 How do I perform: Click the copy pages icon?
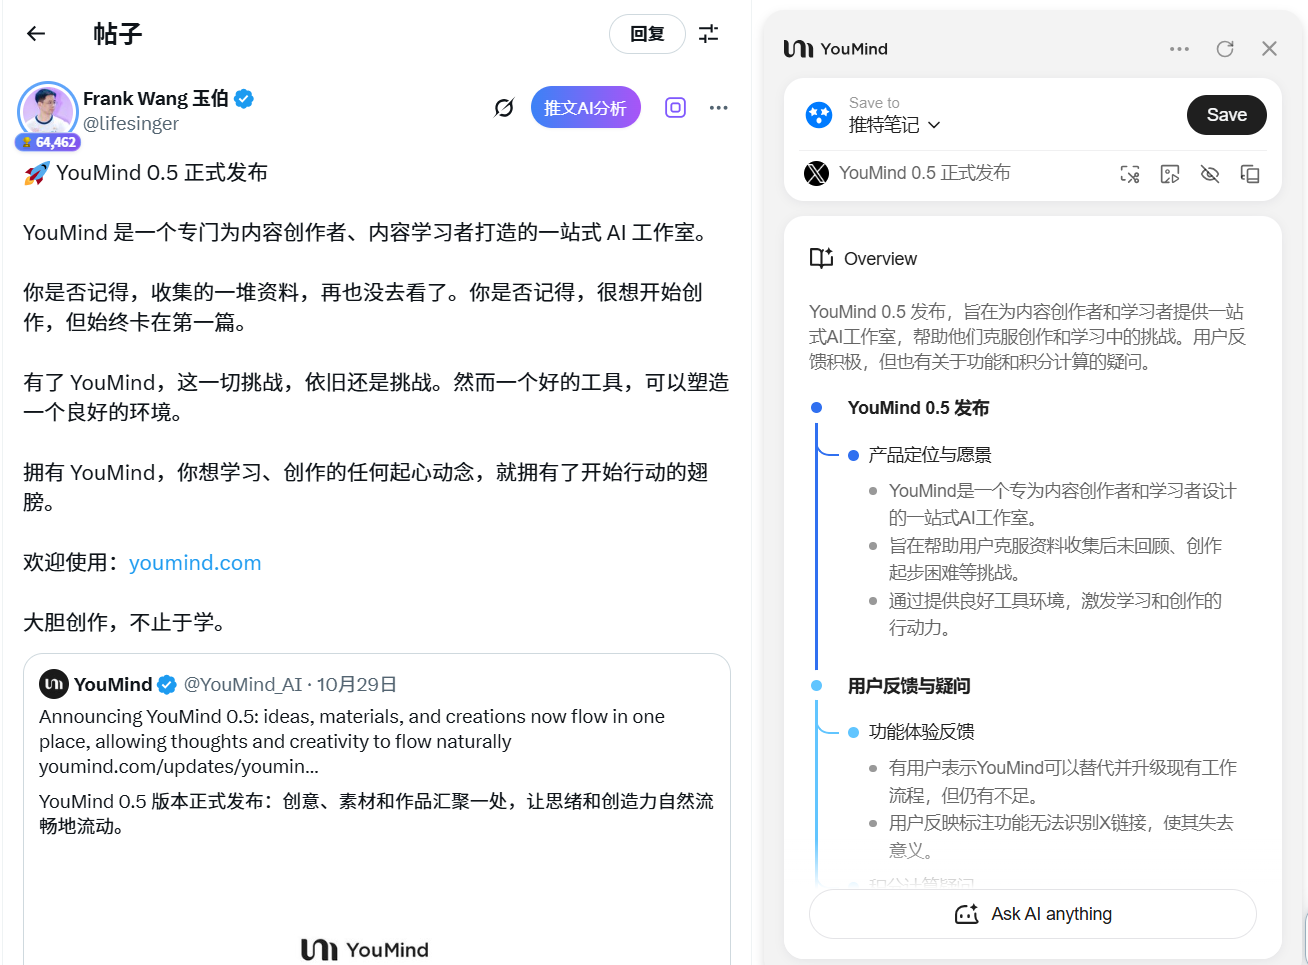point(1250,174)
